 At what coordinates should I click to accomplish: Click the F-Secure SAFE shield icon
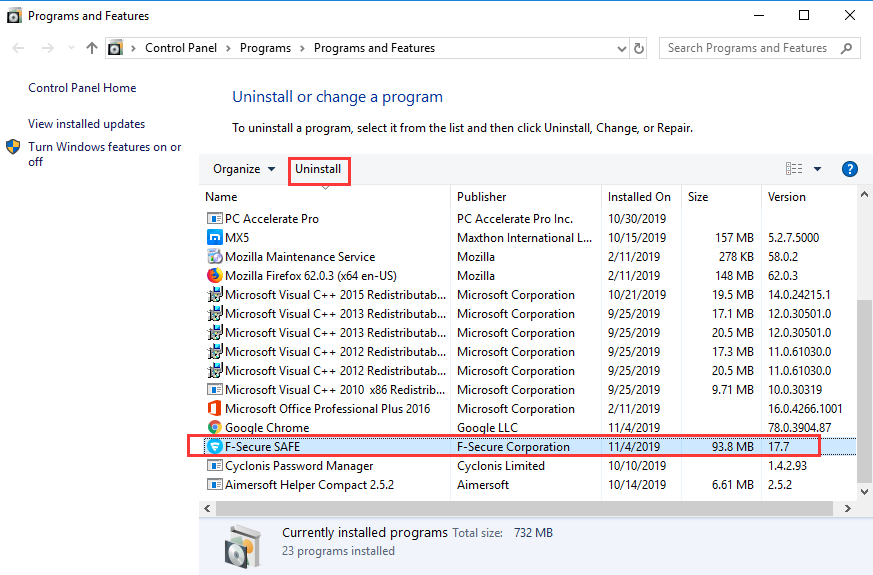pyautogui.click(x=214, y=446)
